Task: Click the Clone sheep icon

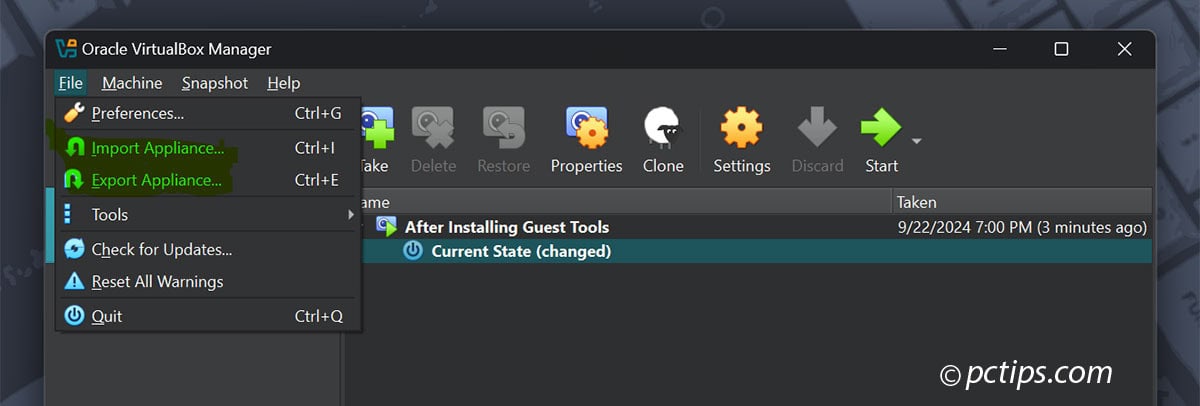Action: click(662, 130)
